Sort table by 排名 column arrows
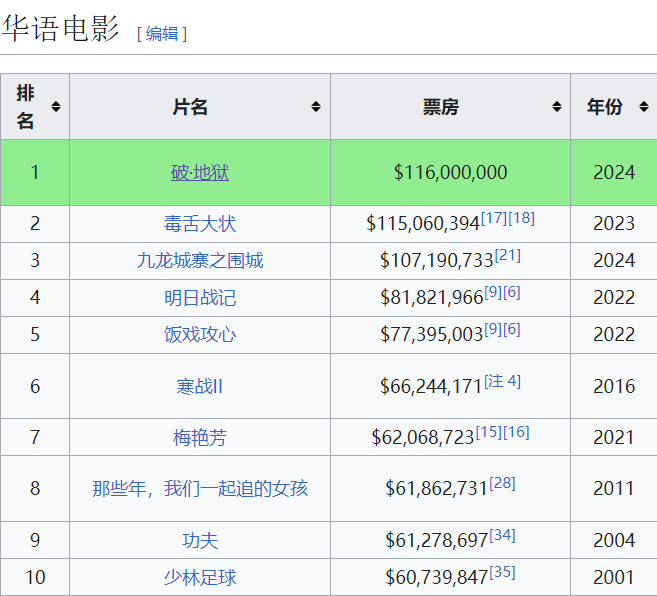Screen dimensions: 657x596 pos(56,106)
